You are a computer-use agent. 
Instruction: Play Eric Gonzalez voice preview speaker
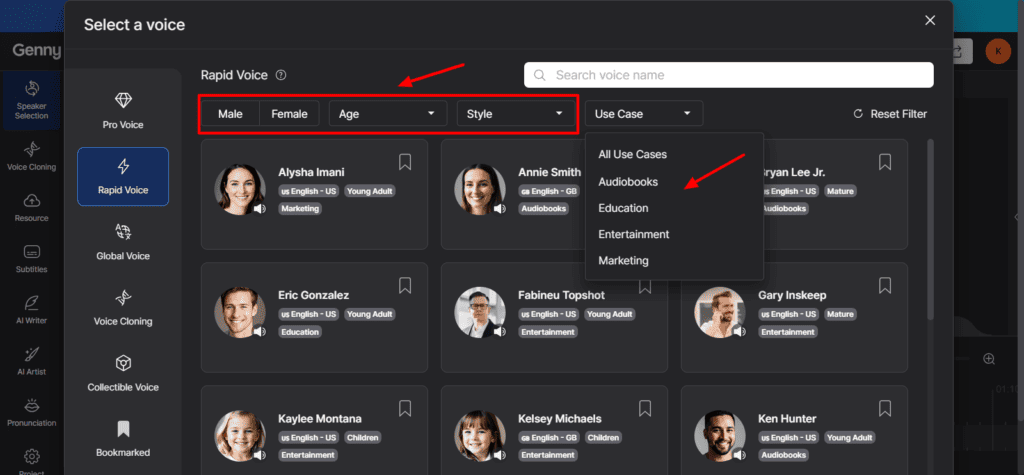click(x=260, y=331)
